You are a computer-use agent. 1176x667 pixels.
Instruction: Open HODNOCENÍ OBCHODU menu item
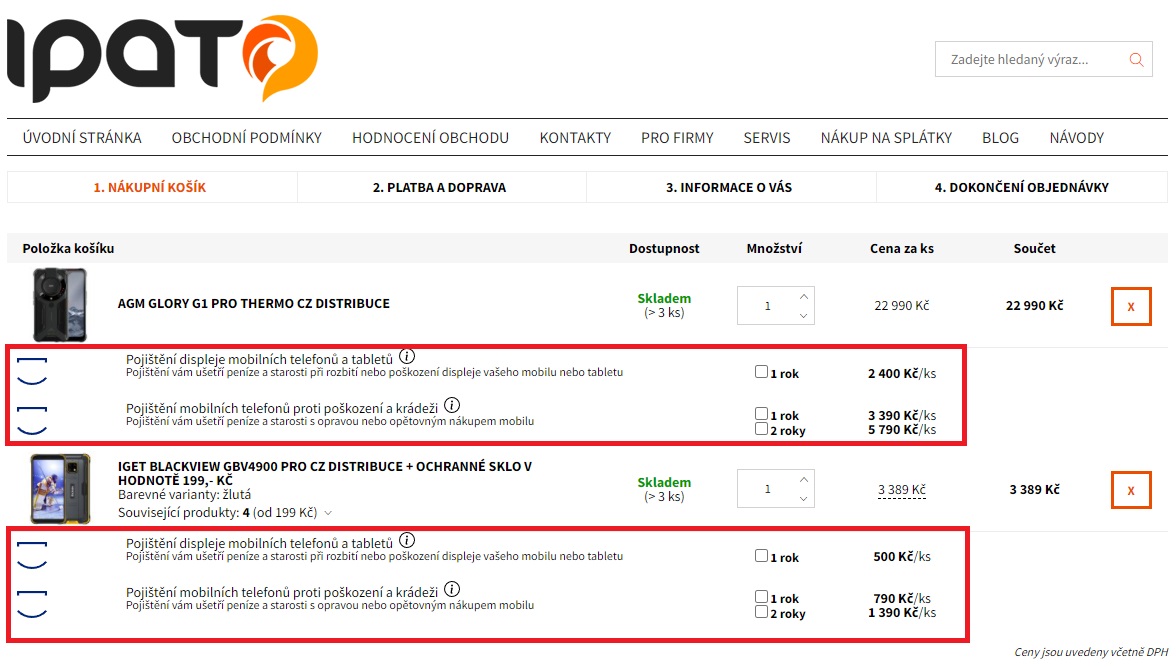pos(430,138)
